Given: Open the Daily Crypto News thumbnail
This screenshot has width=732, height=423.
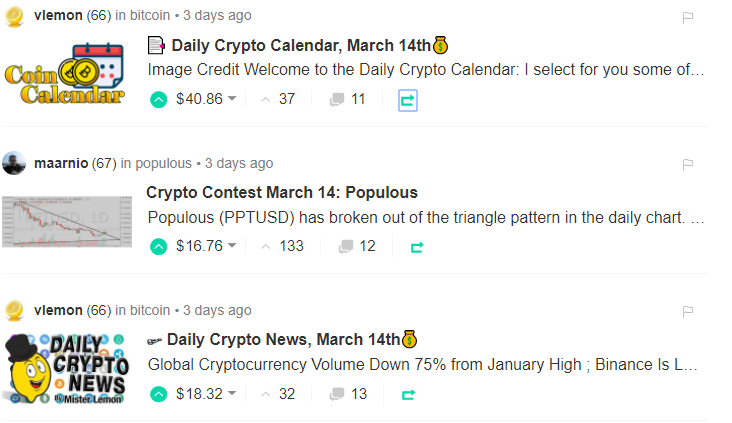Looking at the screenshot, I should [66, 368].
